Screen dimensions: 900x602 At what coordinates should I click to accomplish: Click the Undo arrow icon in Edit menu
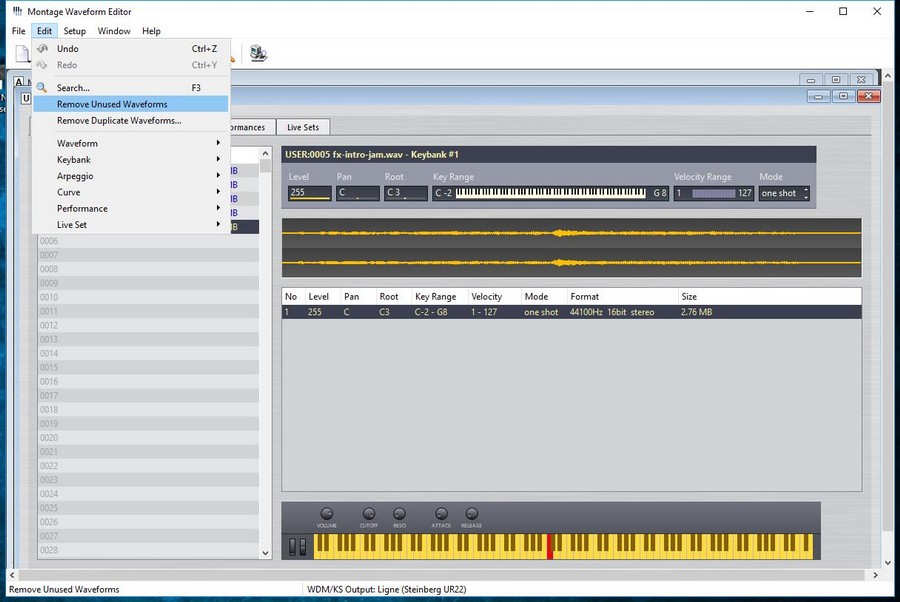click(x=42, y=48)
